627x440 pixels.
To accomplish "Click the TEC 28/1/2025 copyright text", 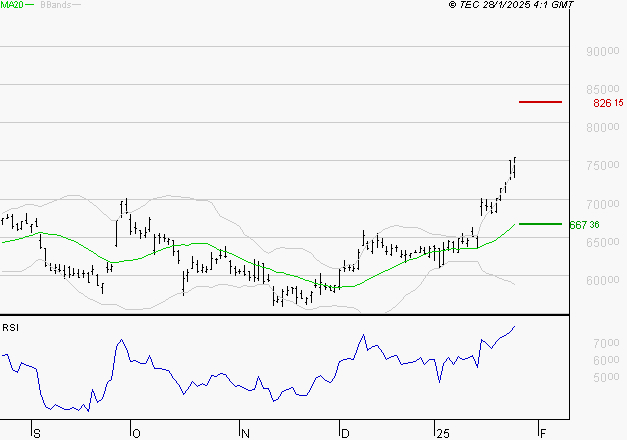I will [511, 5].
